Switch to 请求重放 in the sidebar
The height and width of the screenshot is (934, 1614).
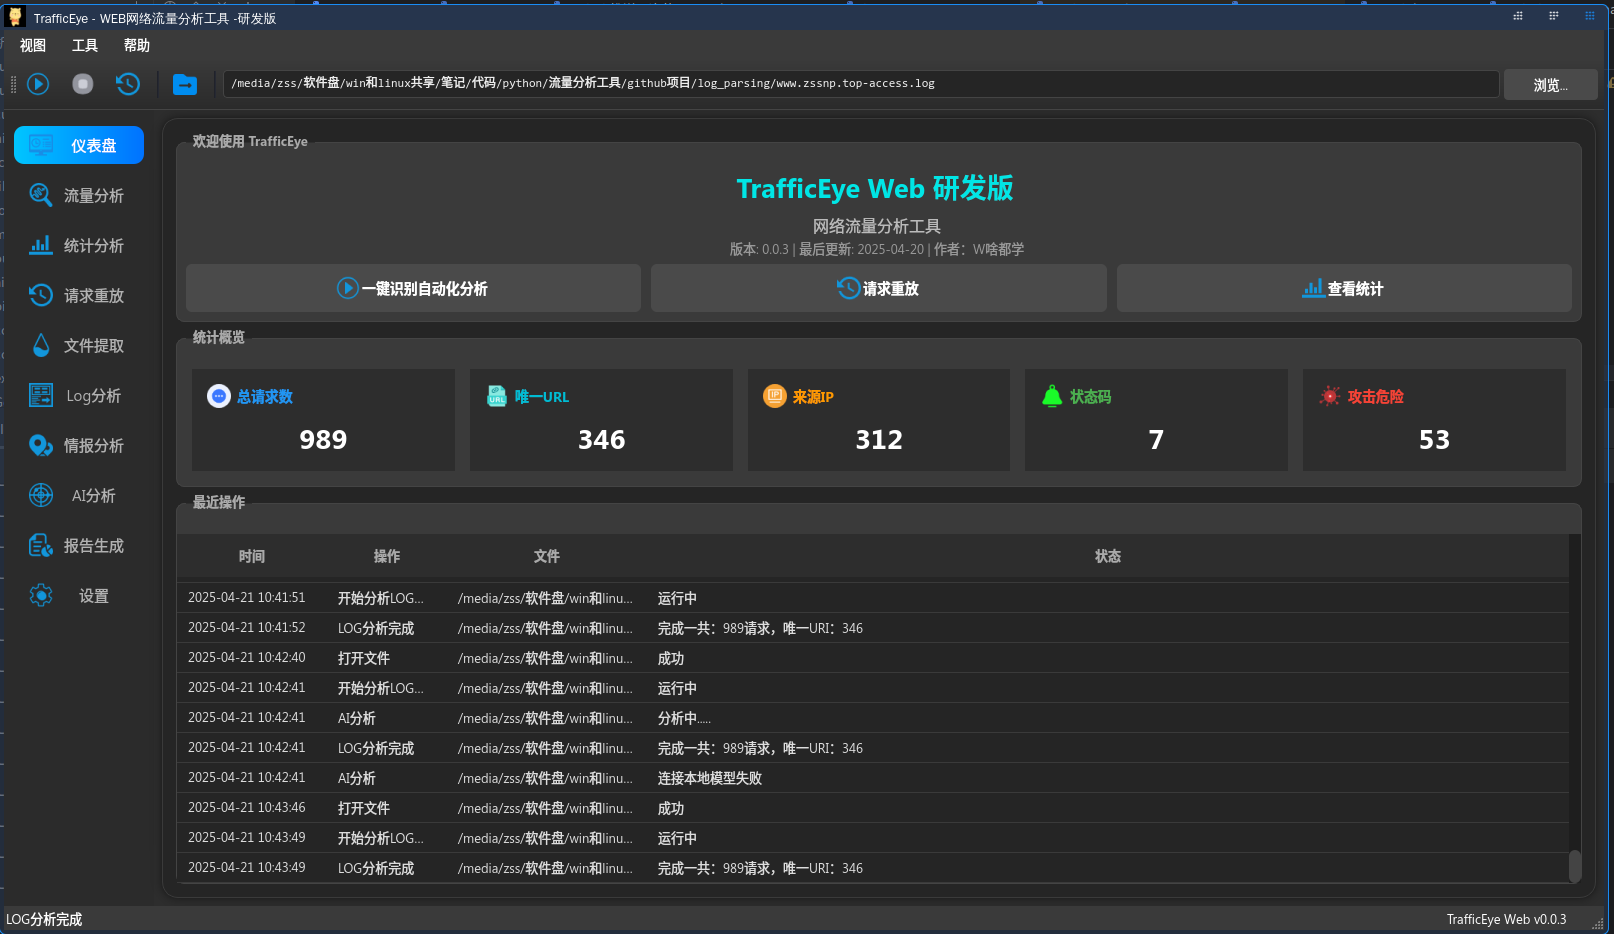tap(78, 295)
